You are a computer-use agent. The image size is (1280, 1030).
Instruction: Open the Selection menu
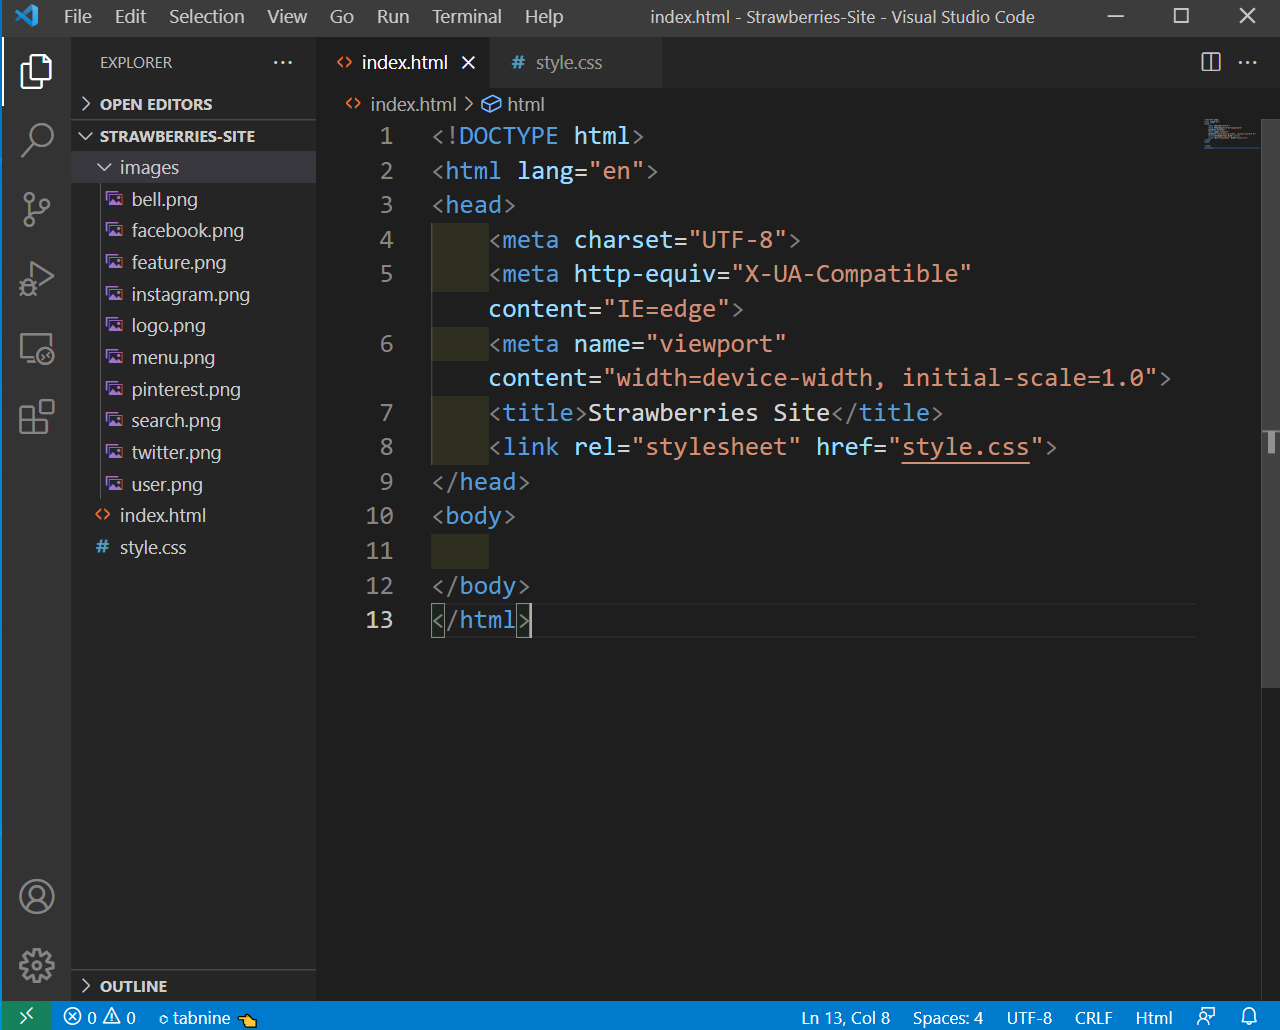(x=206, y=16)
